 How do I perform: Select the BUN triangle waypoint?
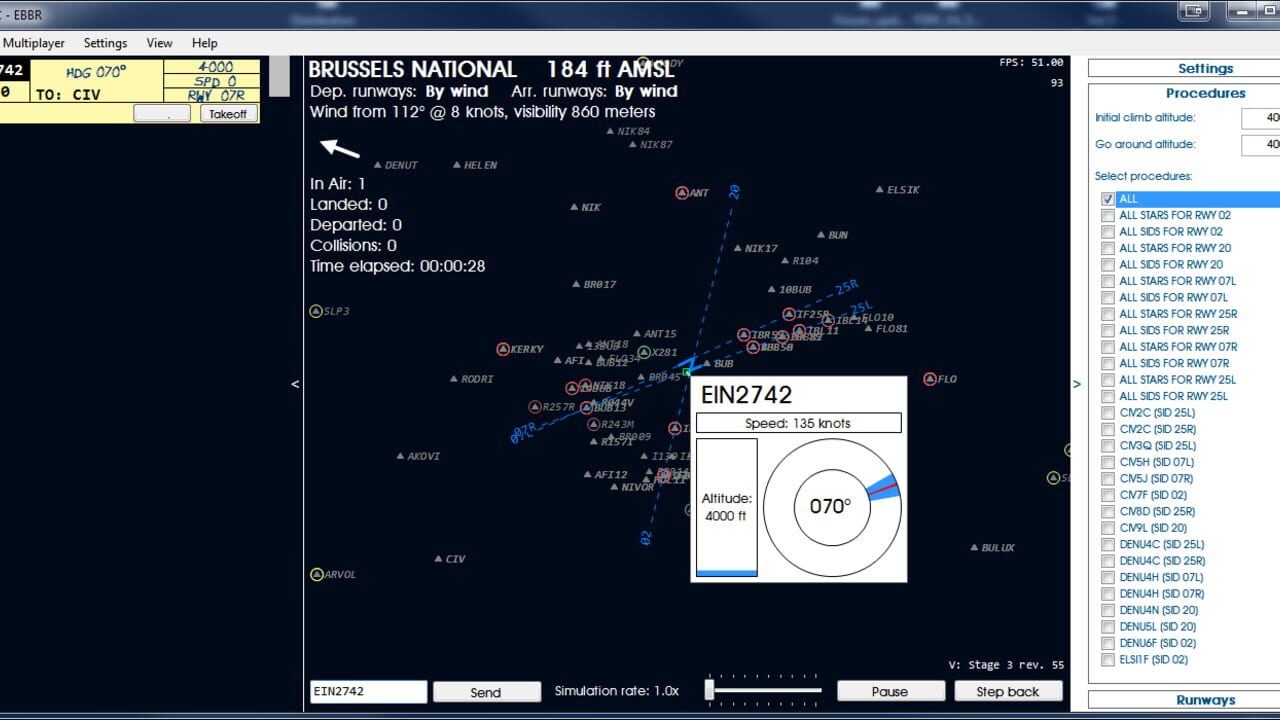point(821,235)
